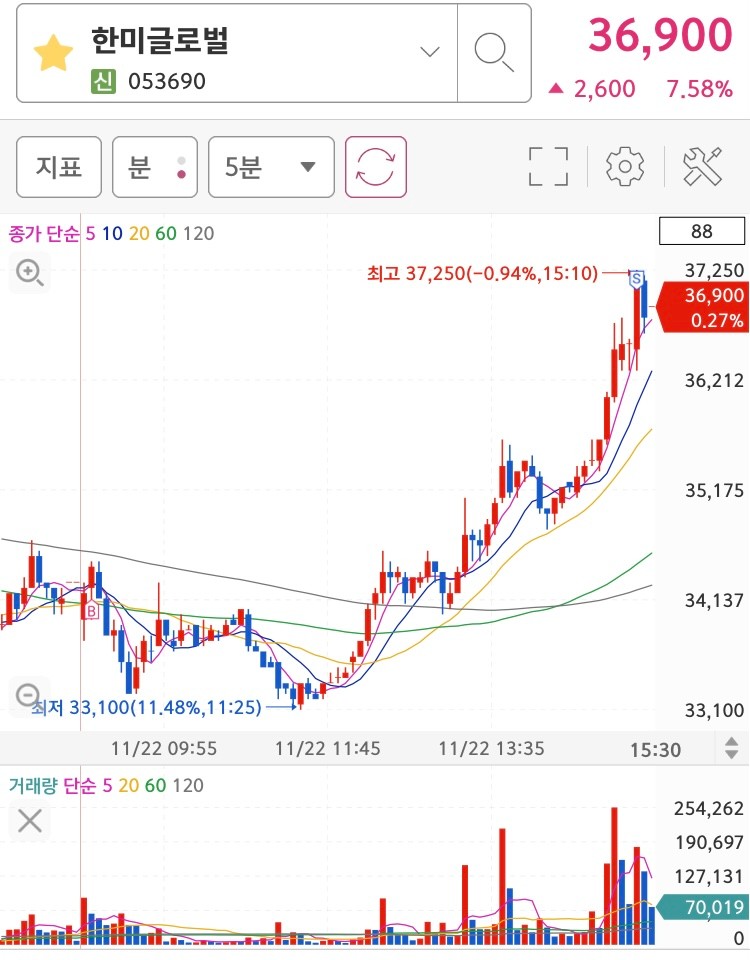Click the 15:30 time axis label

[656, 749]
